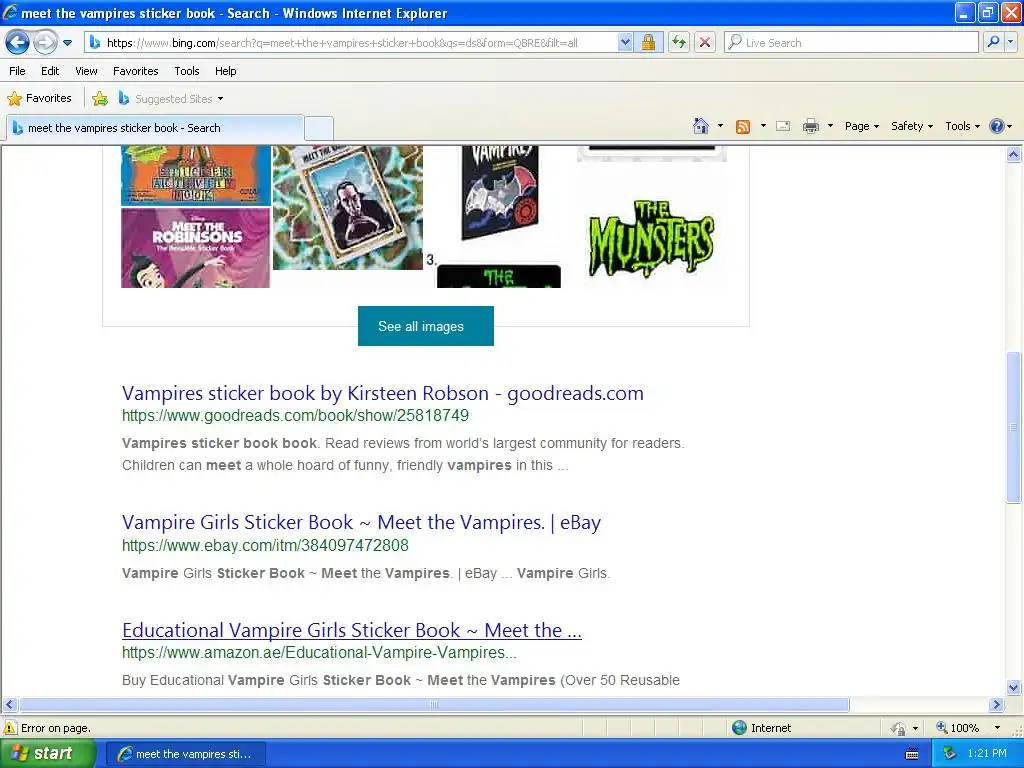The height and width of the screenshot is (768, 1024).
Task: Open the Page command menu
Action: pos(862,126)
